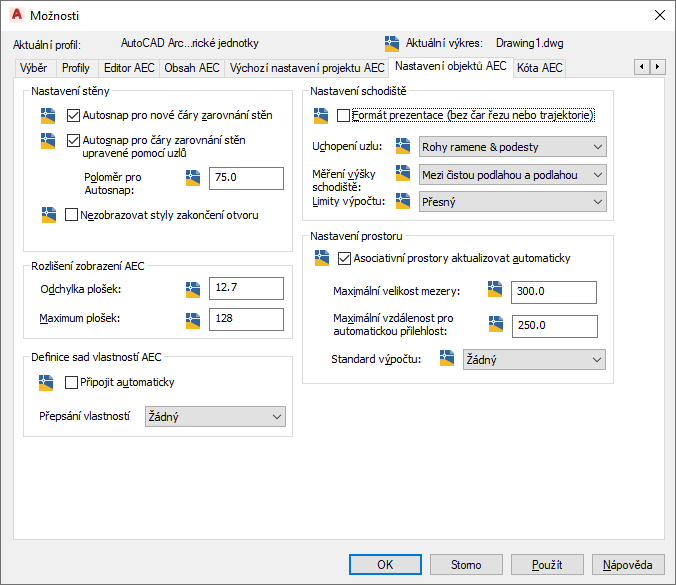Click drawing icon next to Aktuální výkres
The image size is (676, 585).
tap(391, 44)
